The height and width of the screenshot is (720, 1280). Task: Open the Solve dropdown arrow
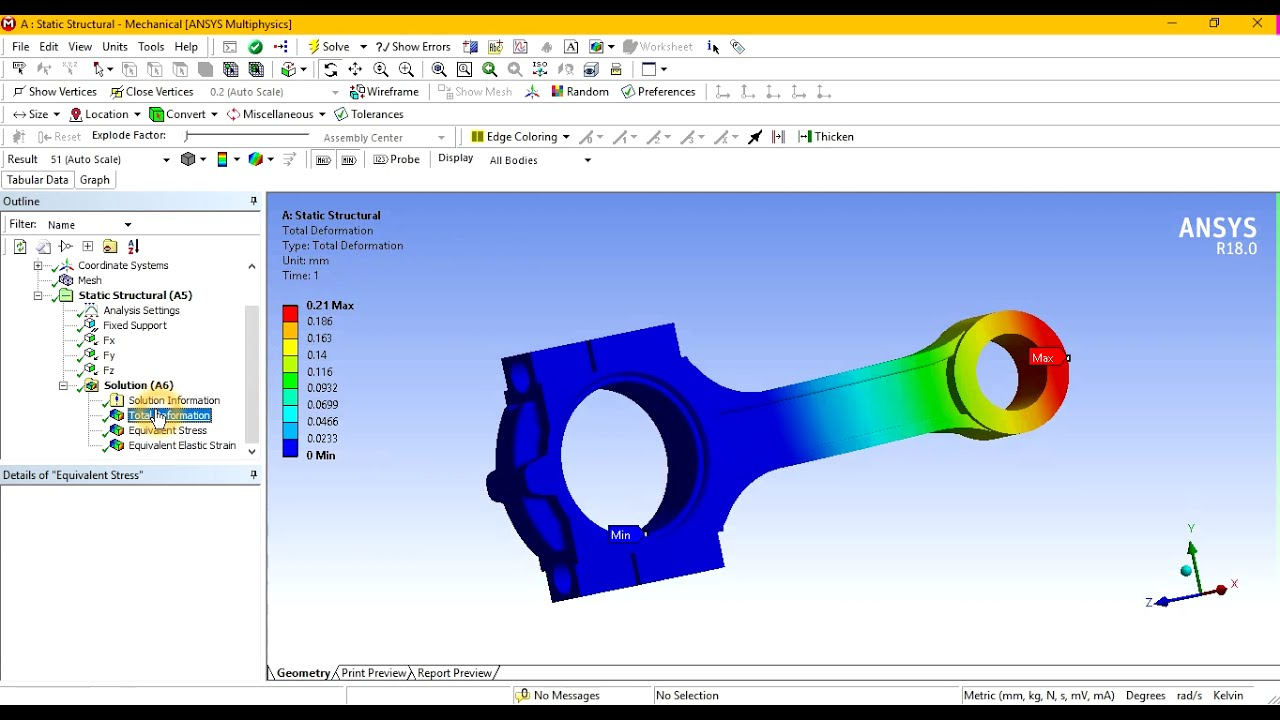363,47
